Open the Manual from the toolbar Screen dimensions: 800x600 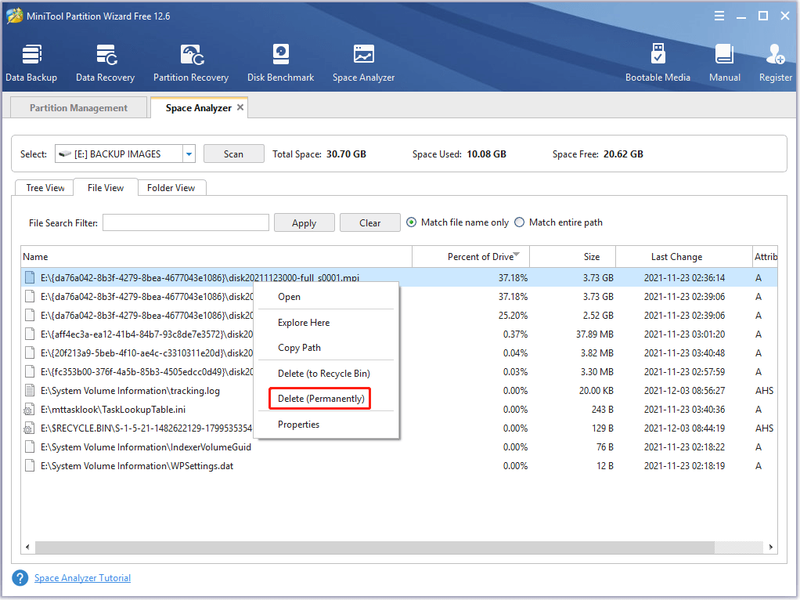coord(724,63)
